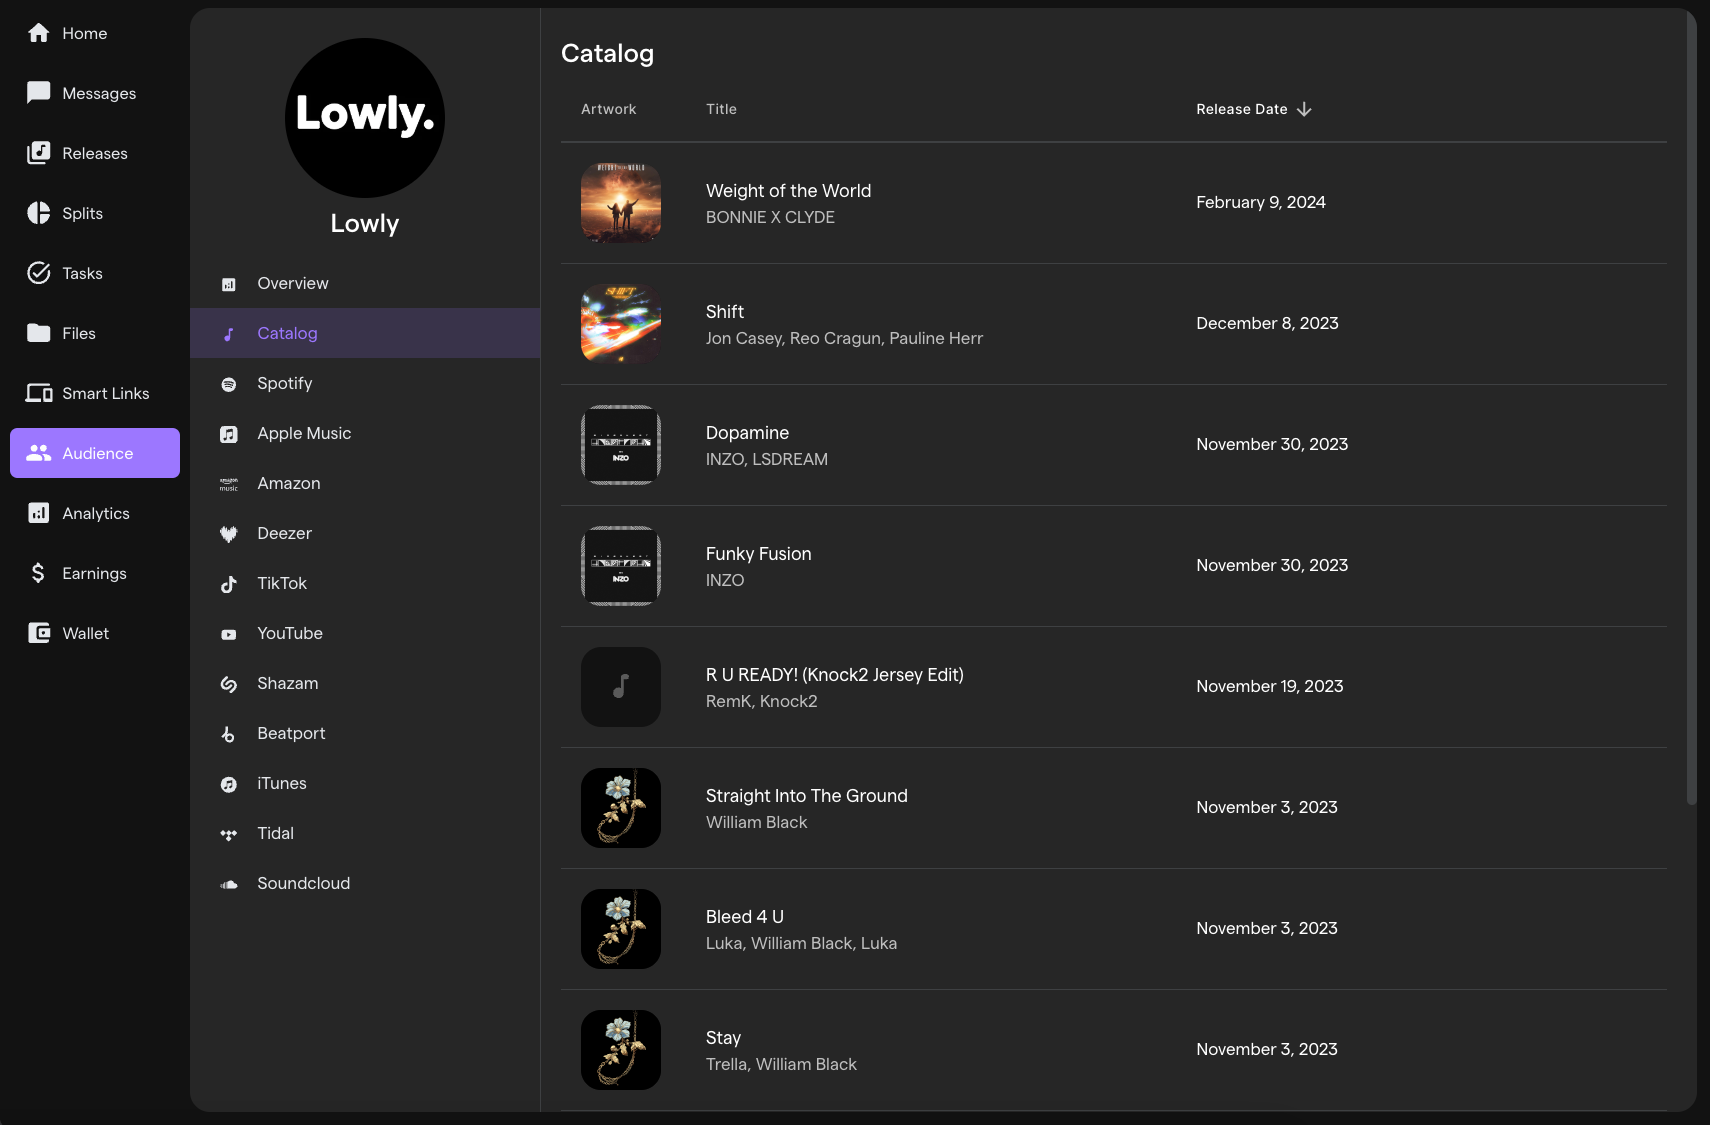Click the vertical scrollbar on right edge
The height and width of the screenshot is (1125, 1710).
point(1691,408)
